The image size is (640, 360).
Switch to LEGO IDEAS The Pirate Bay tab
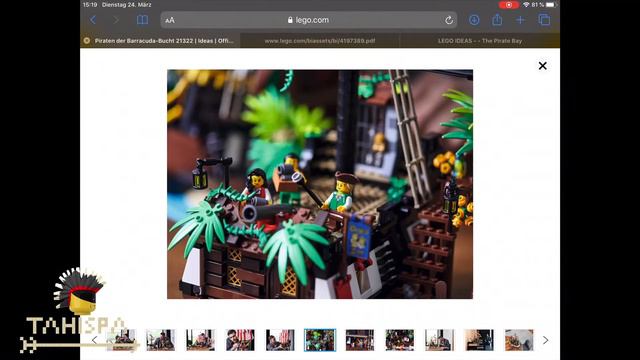(480, 41)
